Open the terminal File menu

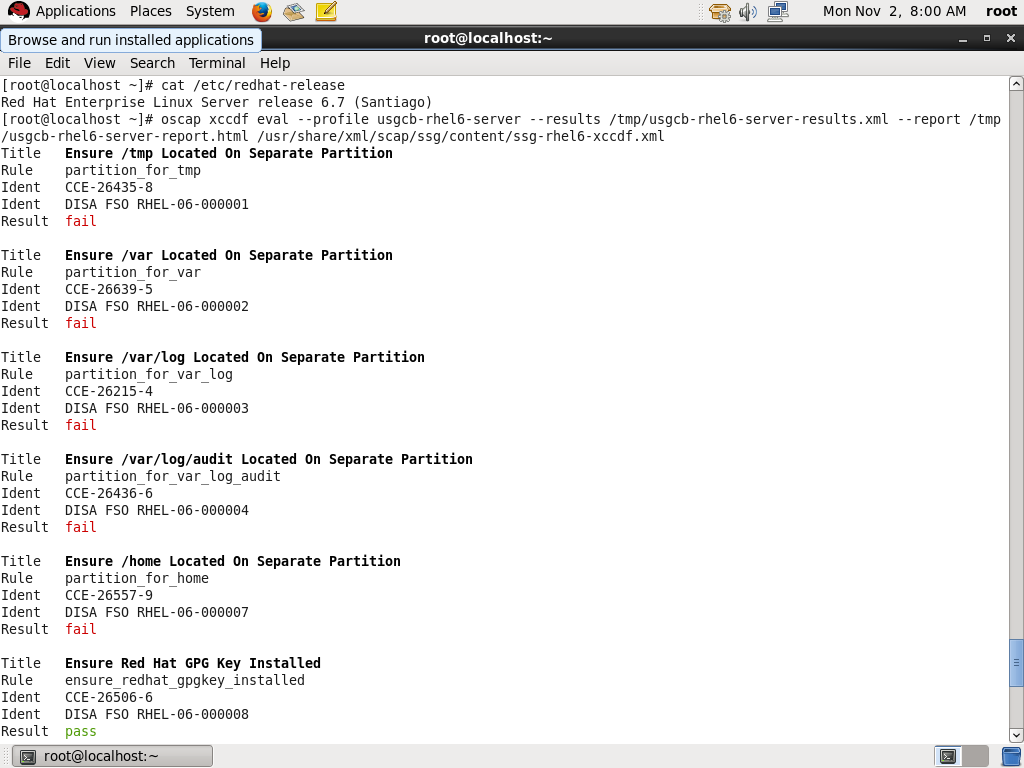pos(19,63)
